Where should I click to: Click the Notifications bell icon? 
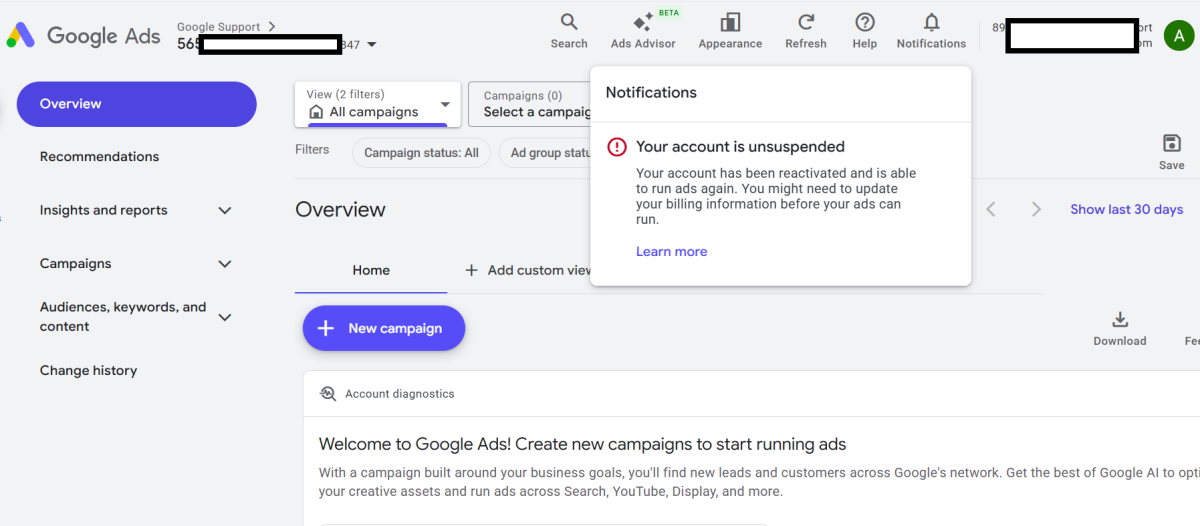931,23
